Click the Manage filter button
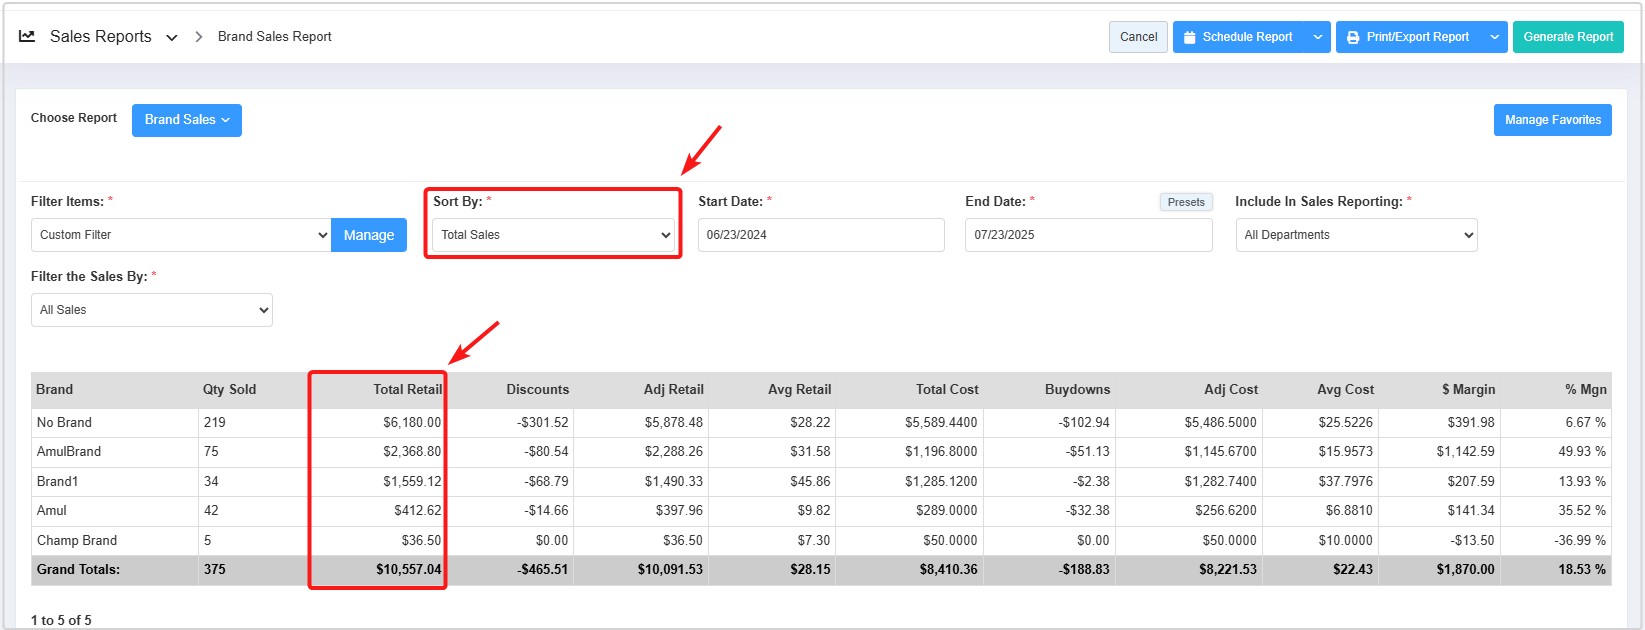Screen dimensions: 1645x630 pyautogui.click(x=369, y=235)
